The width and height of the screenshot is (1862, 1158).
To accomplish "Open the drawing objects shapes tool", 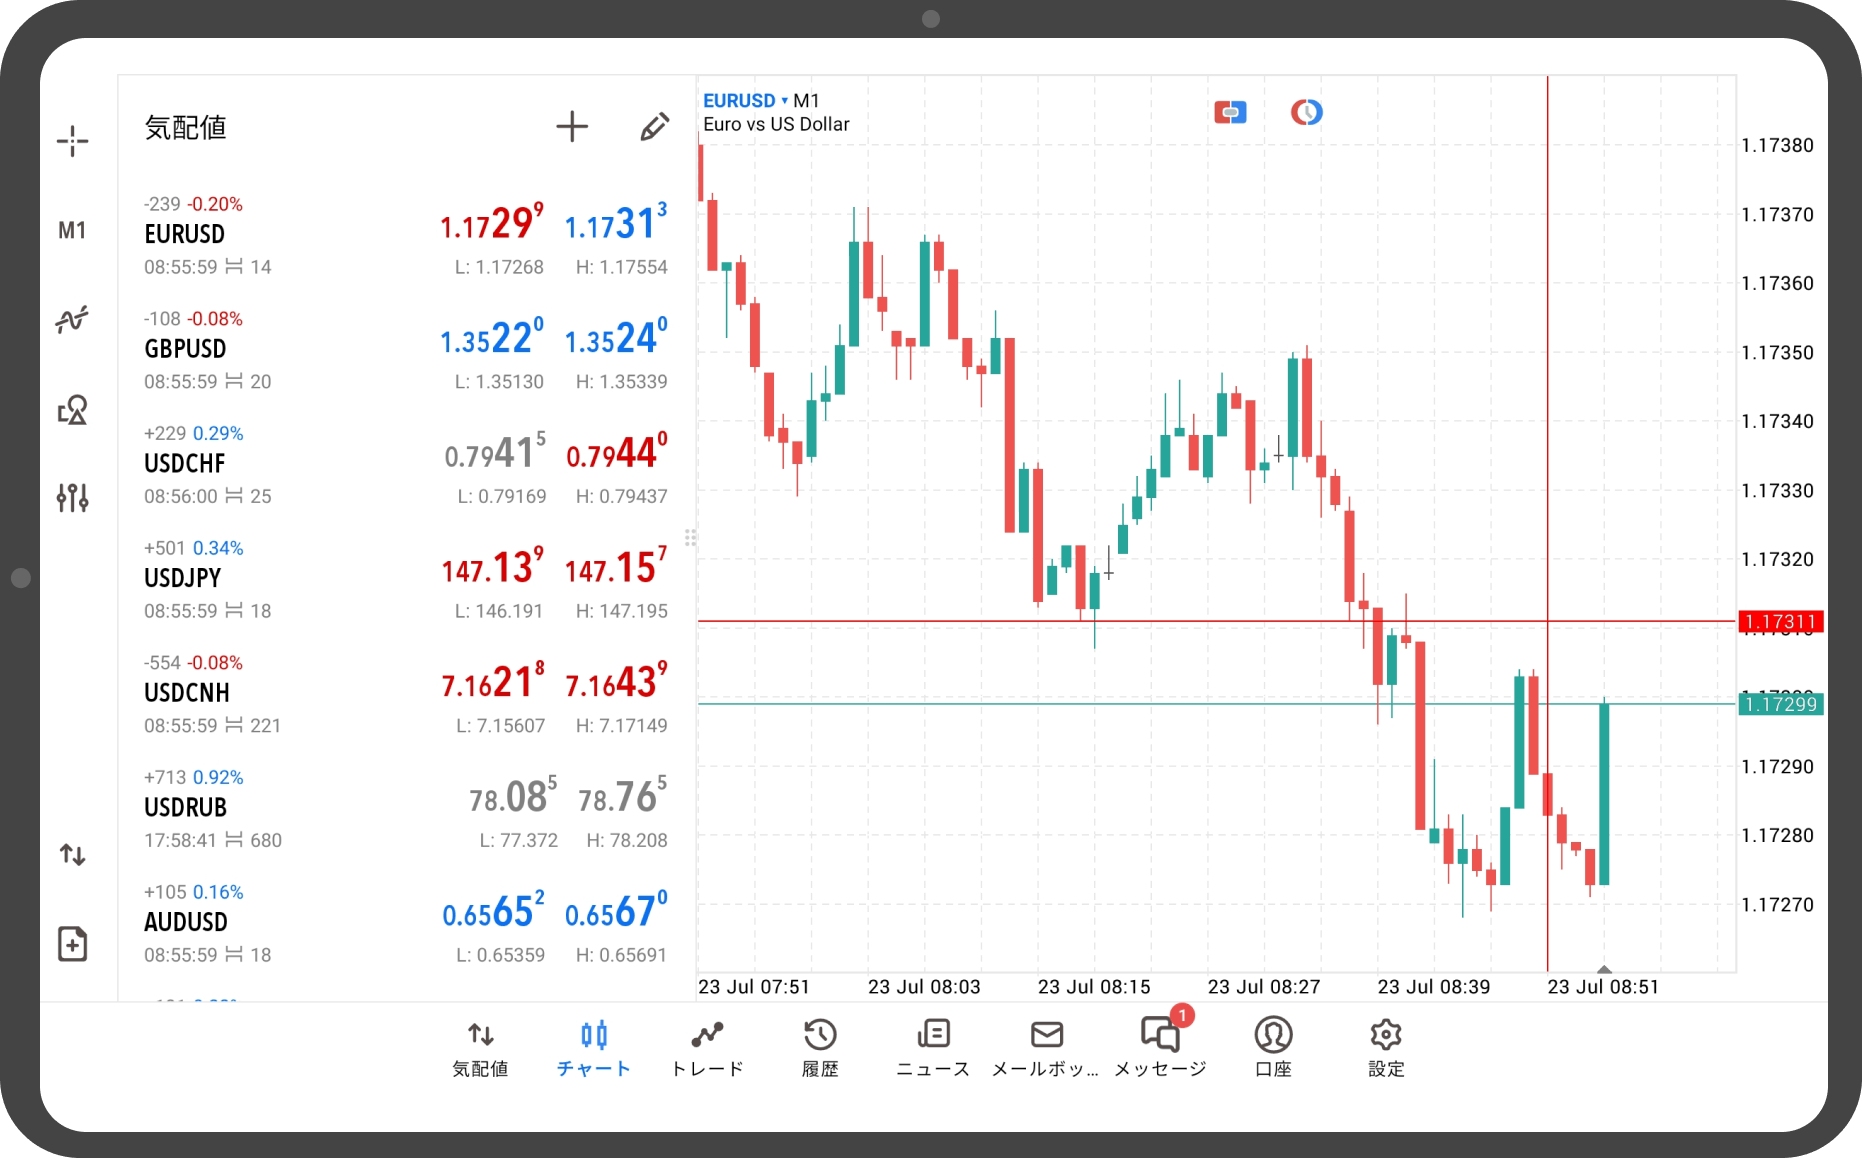I will click(72, 410).
